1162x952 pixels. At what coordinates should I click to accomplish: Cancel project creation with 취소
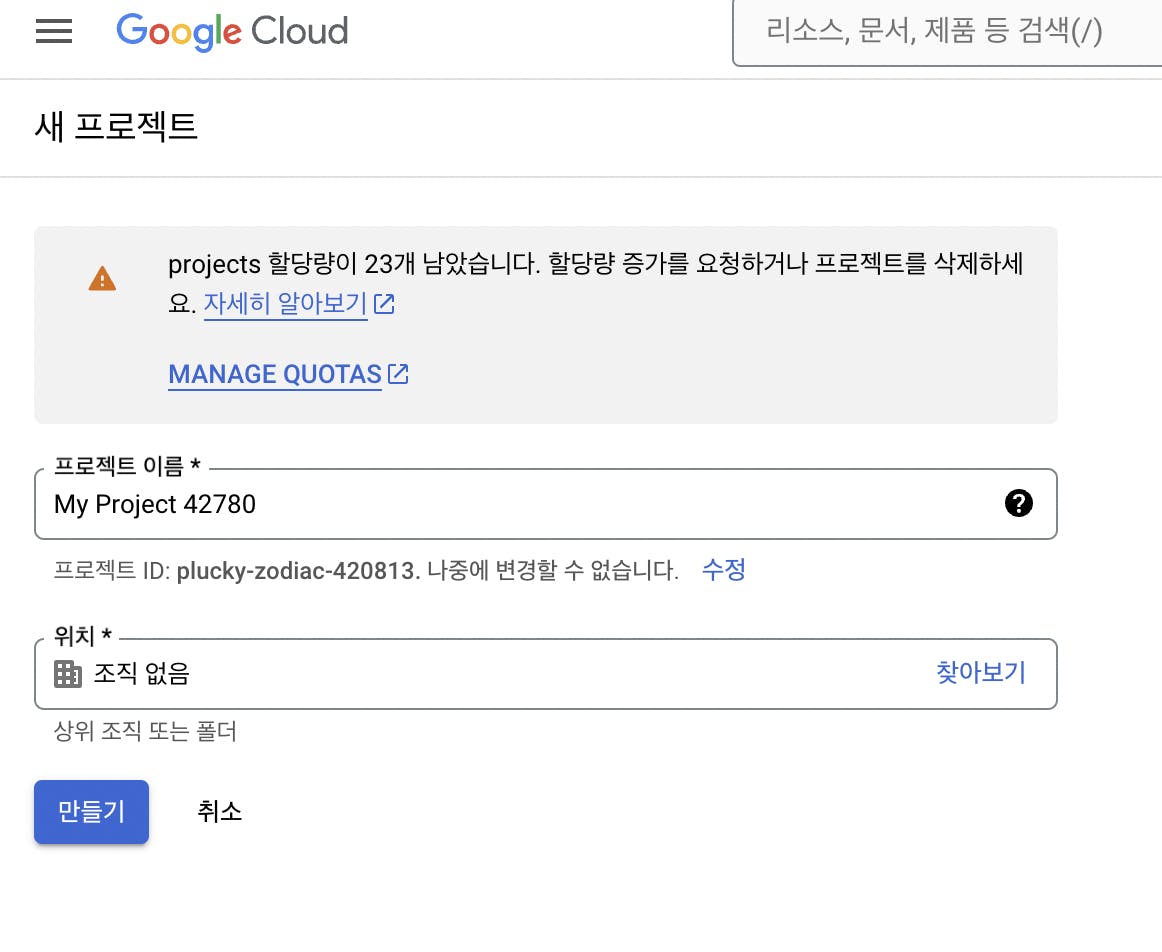(219, 812)
